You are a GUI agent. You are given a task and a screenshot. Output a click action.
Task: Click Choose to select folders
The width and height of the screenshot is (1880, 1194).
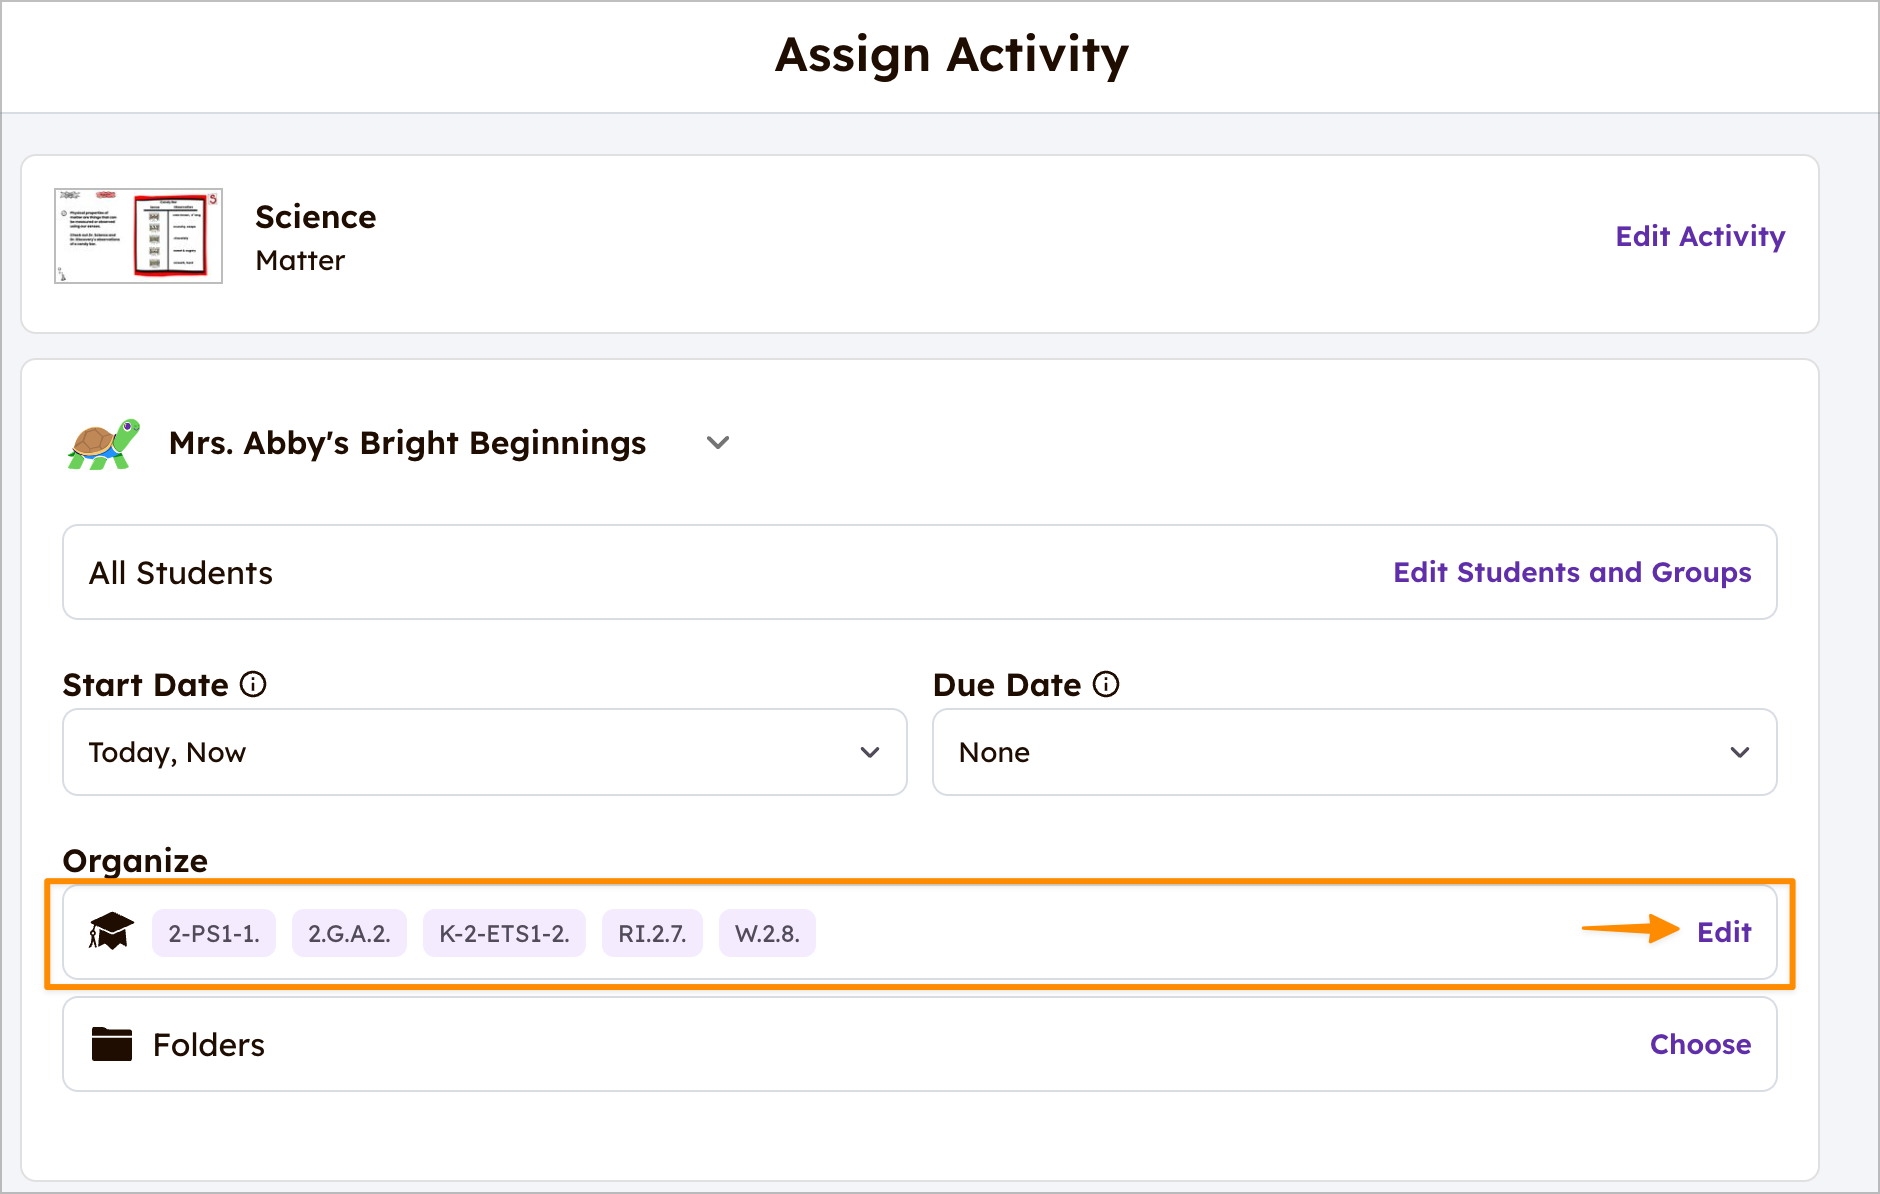pyautogui.click(x=1700, y=1044)
